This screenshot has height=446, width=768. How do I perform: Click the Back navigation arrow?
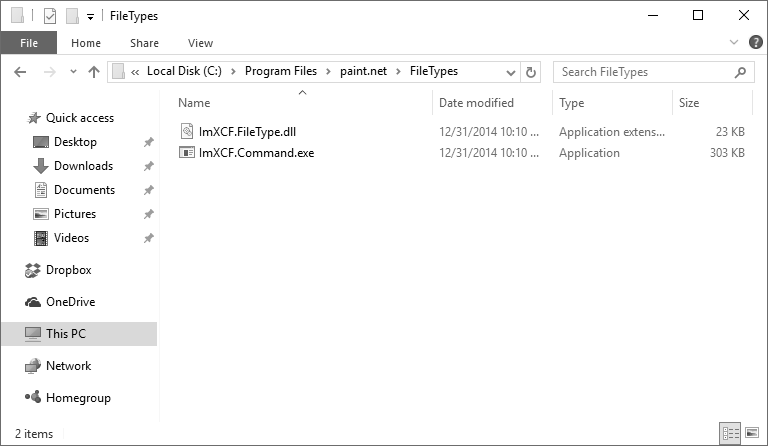(20, 72)
